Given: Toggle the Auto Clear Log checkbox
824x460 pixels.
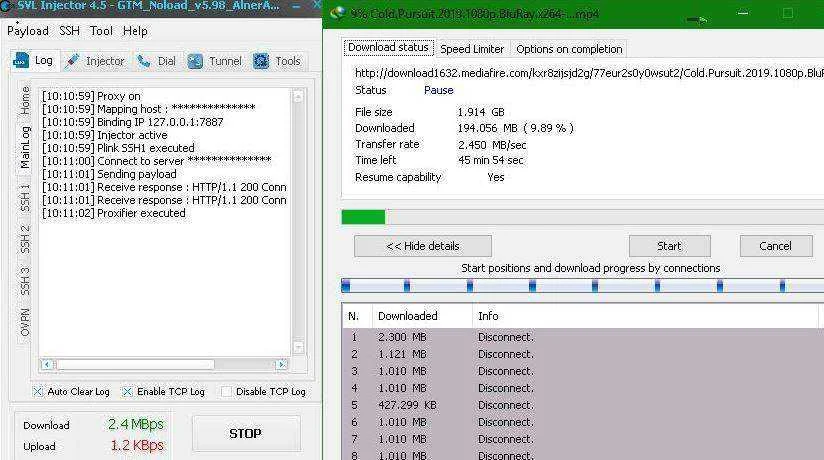Looking at the screenshot, I should pos(38,392).
